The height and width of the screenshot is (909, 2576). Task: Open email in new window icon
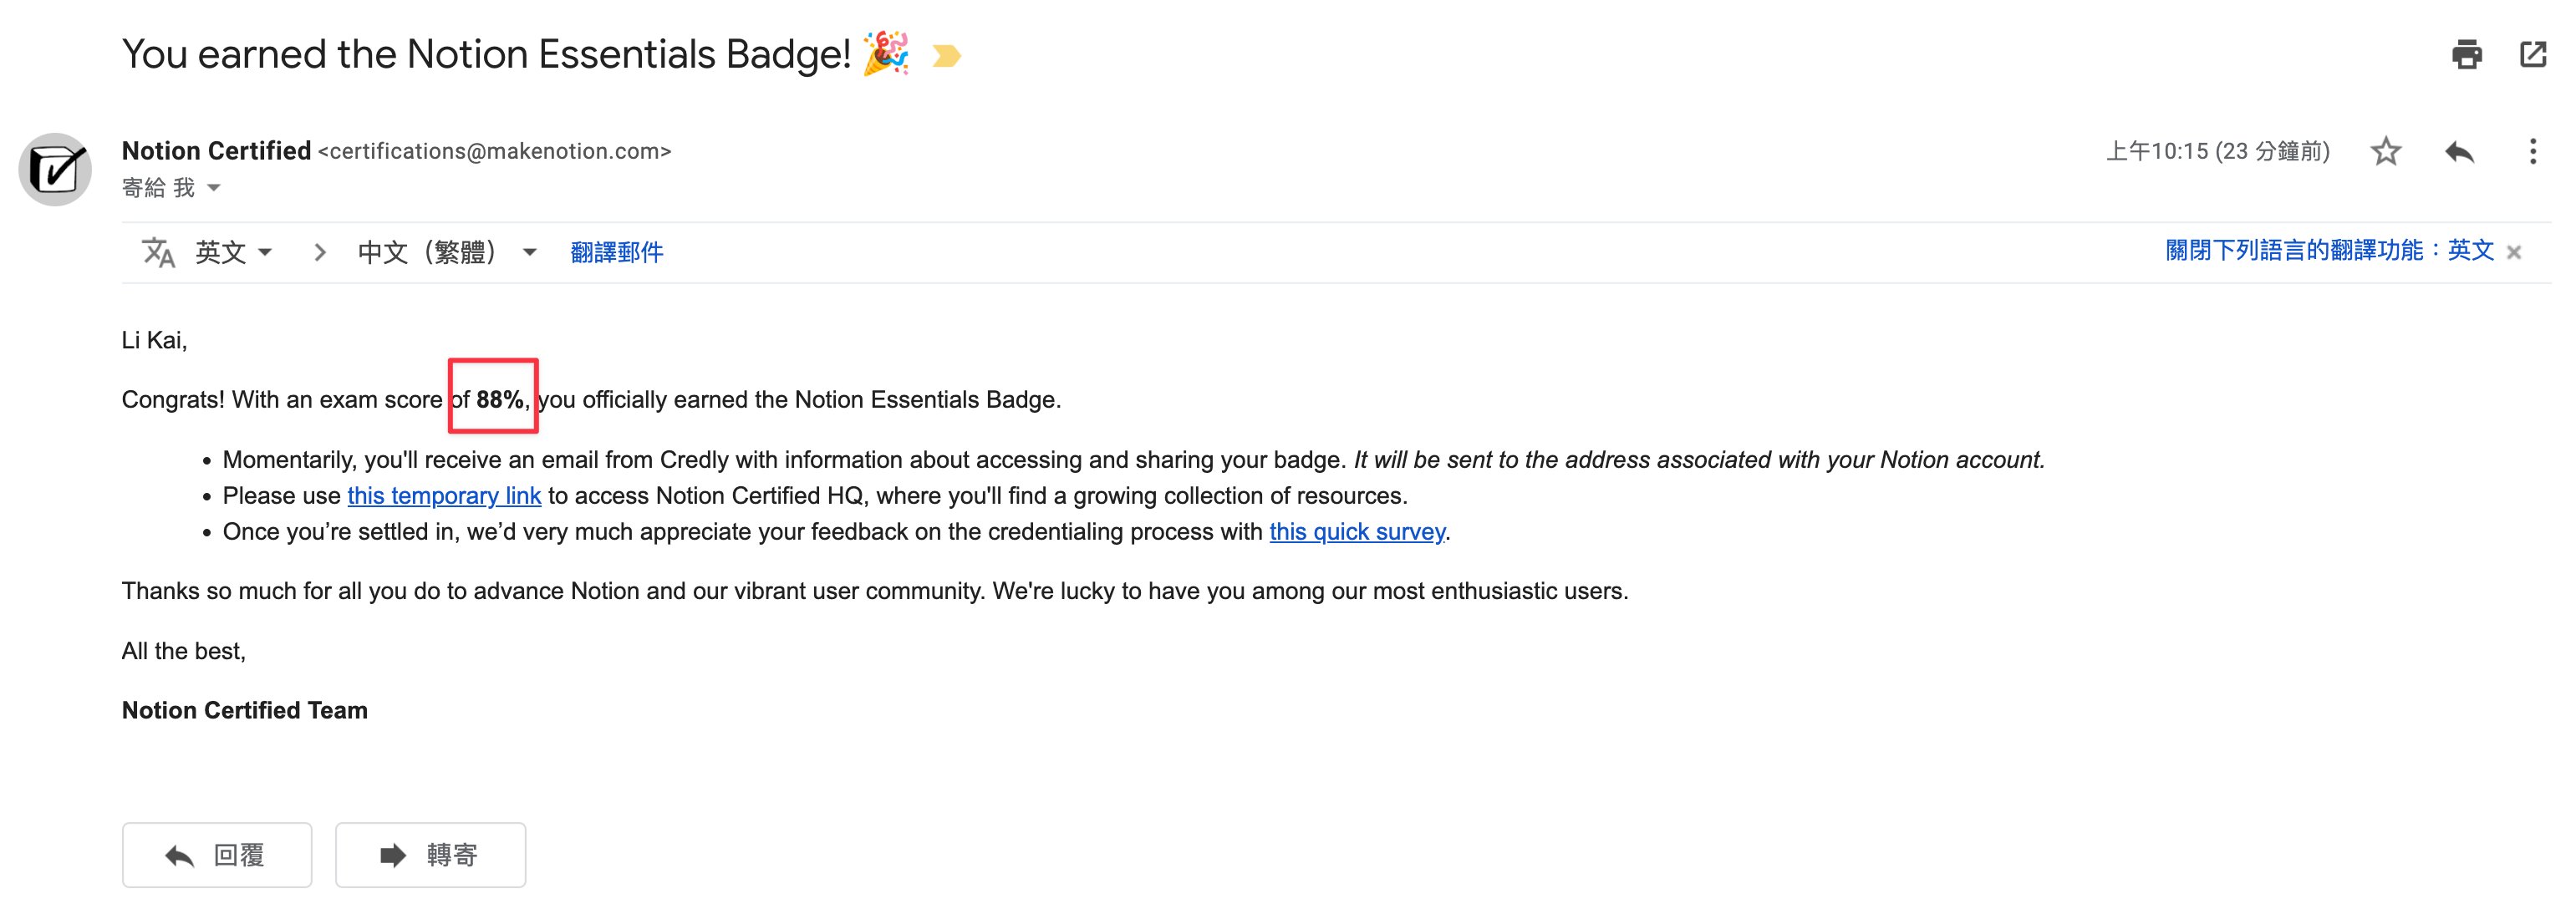click(x=2532, y=54)
